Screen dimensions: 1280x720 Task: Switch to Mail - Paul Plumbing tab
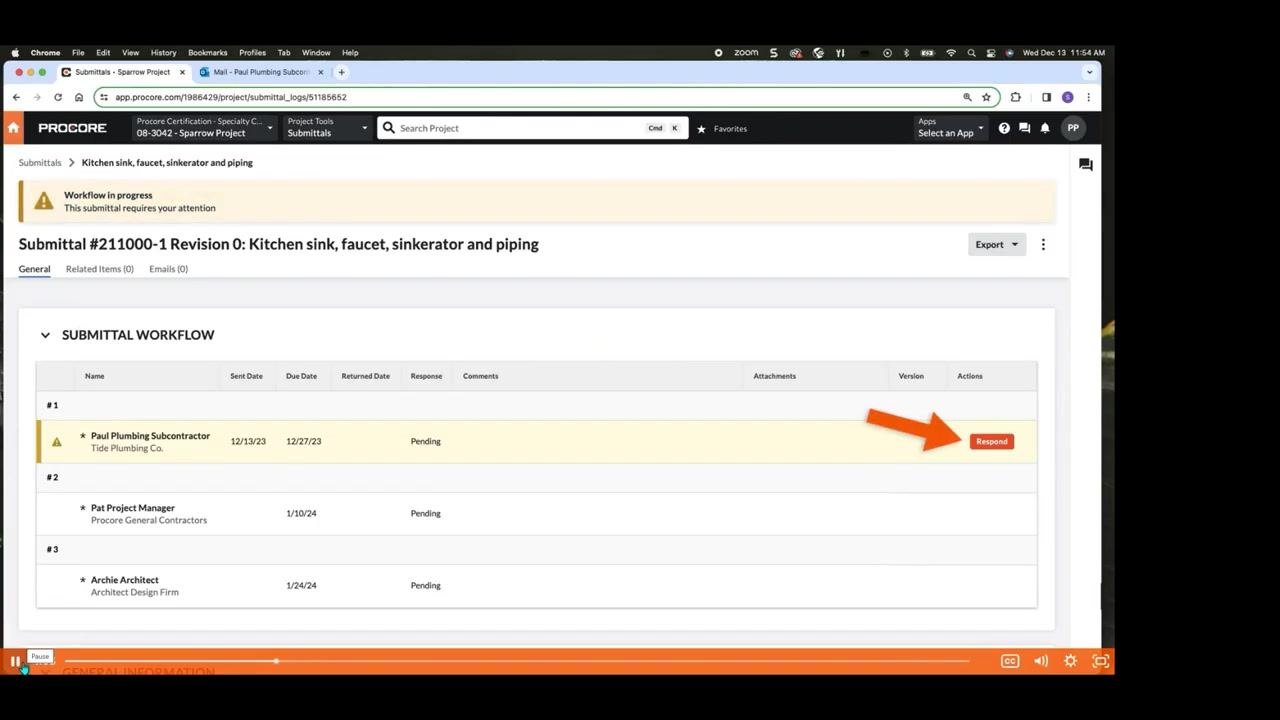click(x=261, y=72)
